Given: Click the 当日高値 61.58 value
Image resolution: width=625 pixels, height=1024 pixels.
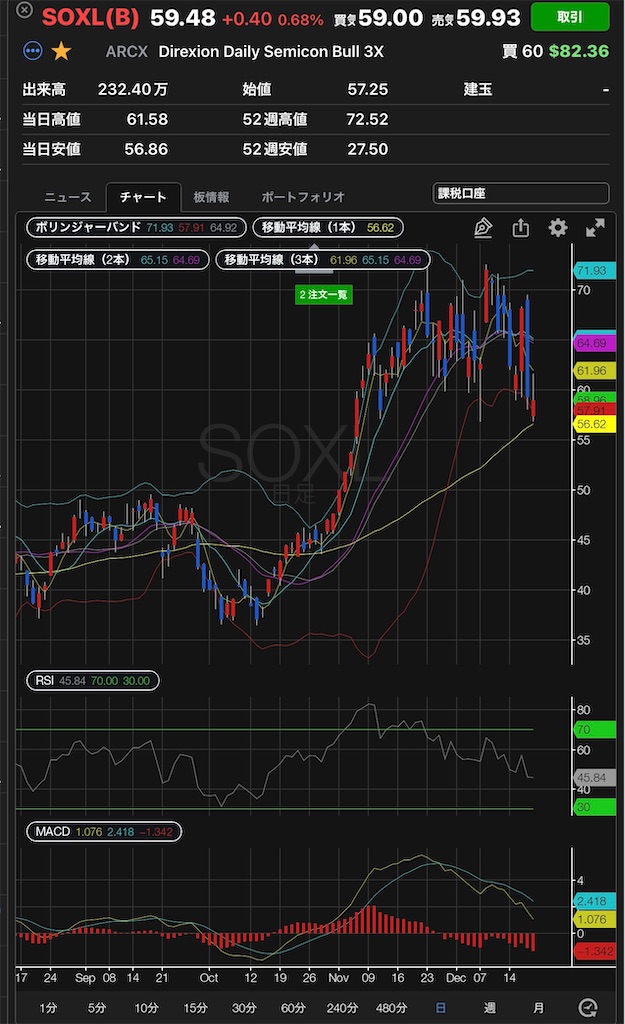Looking at the screenshot, I should 147,120.
